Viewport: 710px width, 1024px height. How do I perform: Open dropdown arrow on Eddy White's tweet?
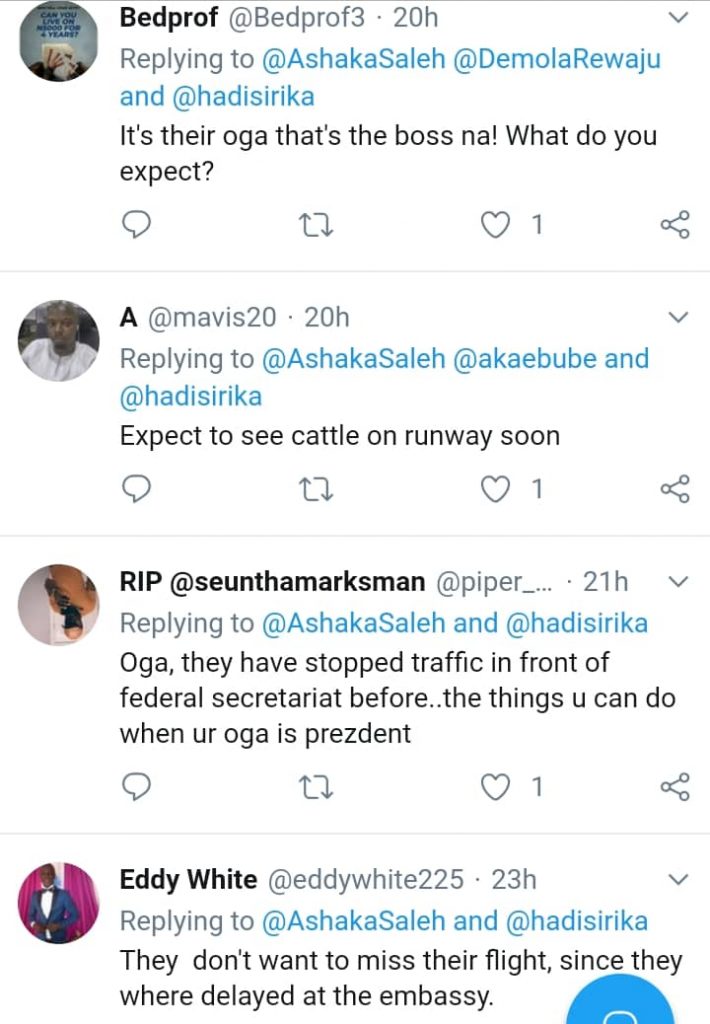click(678, 880)
